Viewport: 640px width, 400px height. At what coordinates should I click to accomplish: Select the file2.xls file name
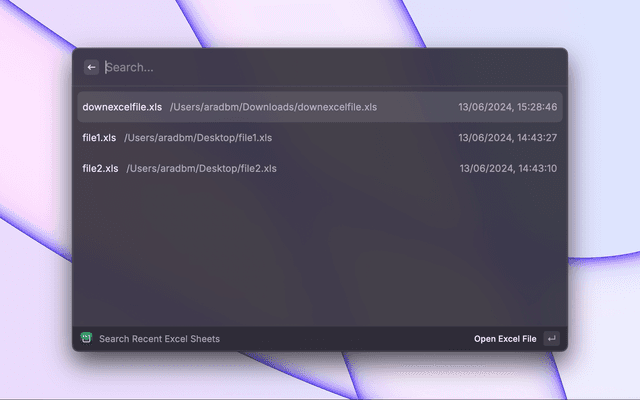click(x=100, y=168)
